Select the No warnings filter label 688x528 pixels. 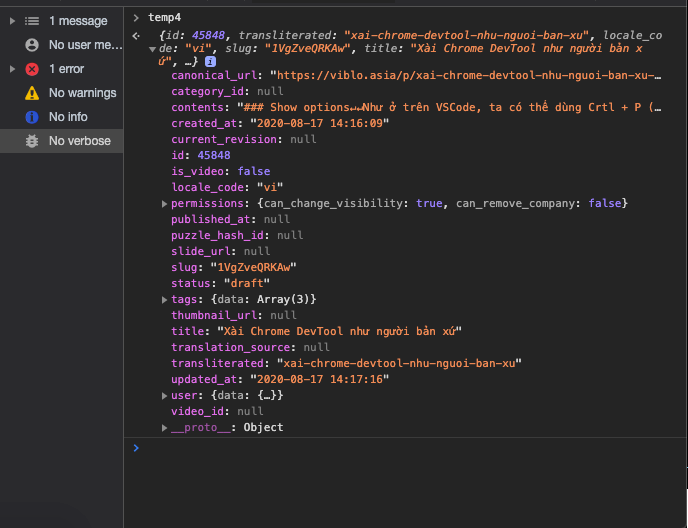(x=82, y=92)
